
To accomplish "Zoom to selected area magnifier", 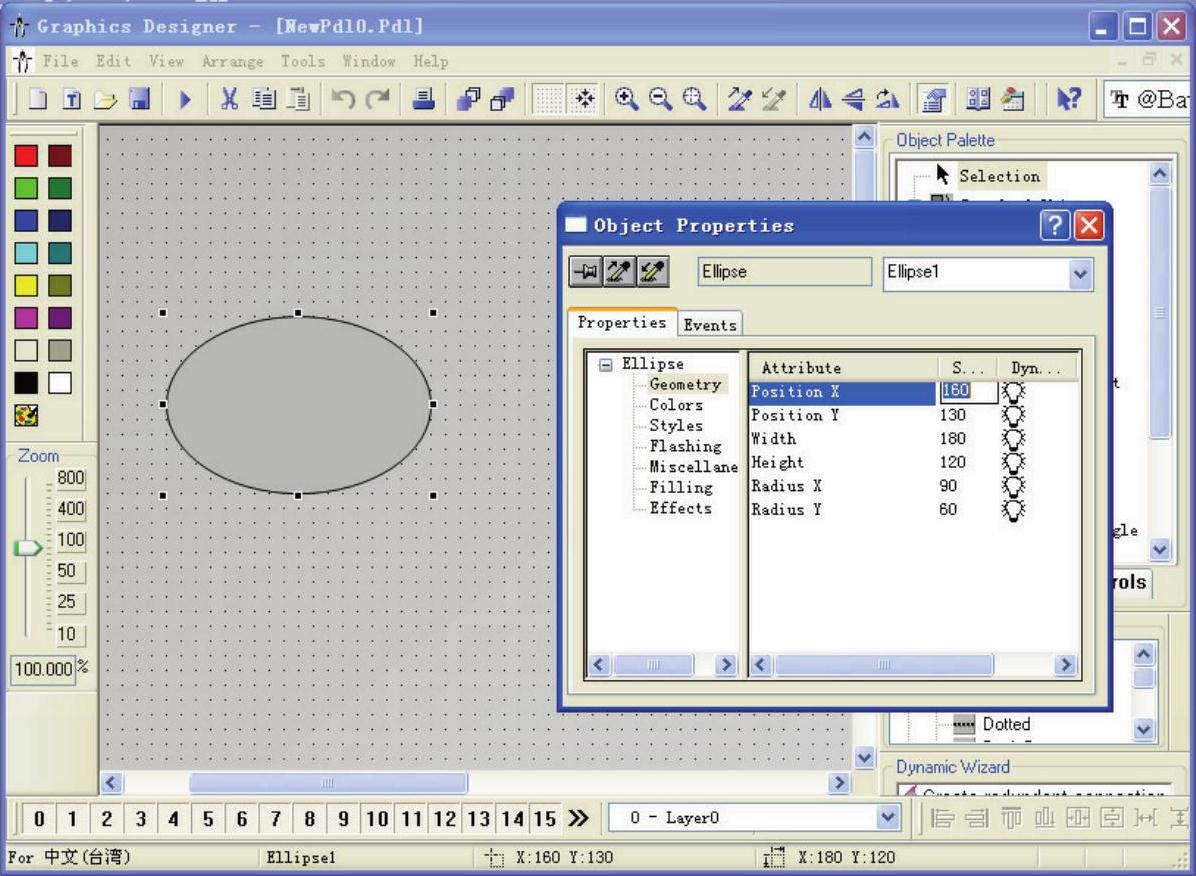I will coord(694,99).
